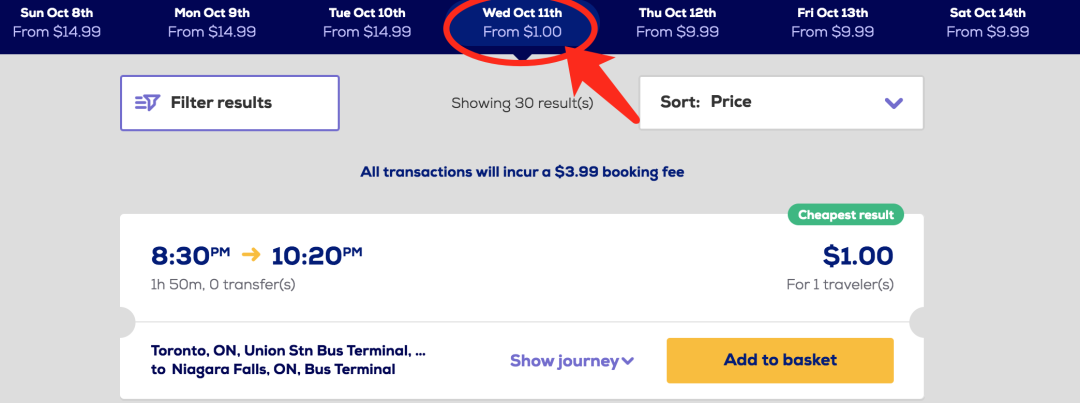The width and height of the screenshot is (1080, 403).
Task: Select the Sun Oct 8th date tab
Action: [x=56, y=22]
